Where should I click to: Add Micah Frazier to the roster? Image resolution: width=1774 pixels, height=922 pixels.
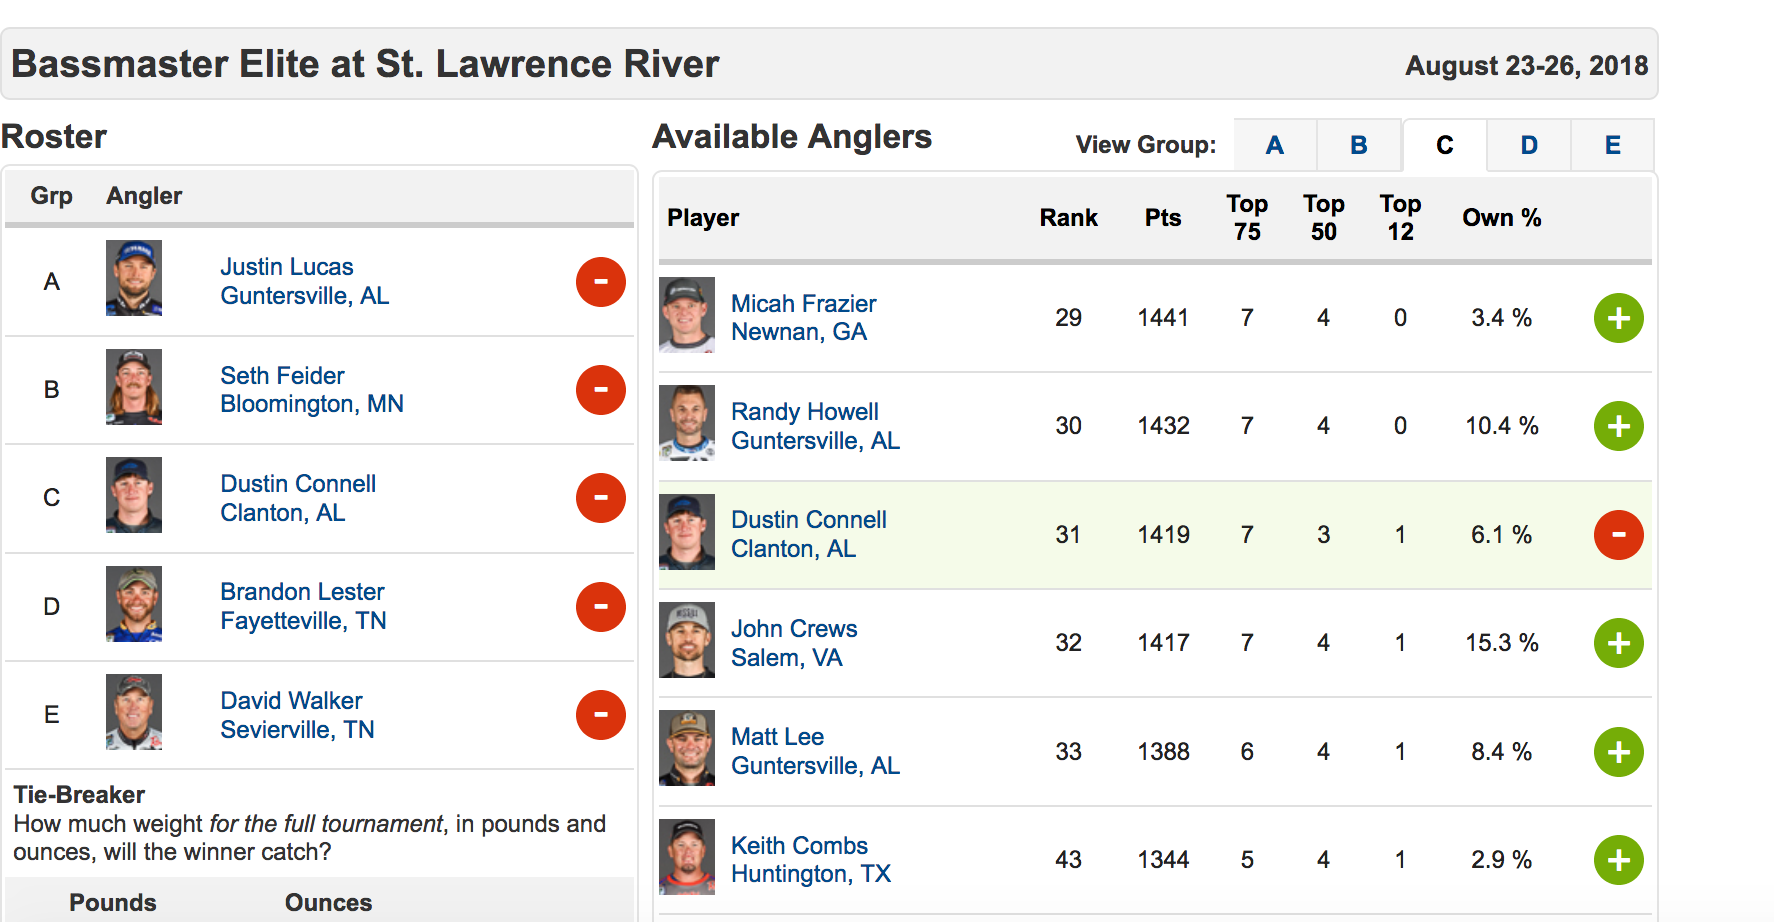click(x=1618, y=318)
